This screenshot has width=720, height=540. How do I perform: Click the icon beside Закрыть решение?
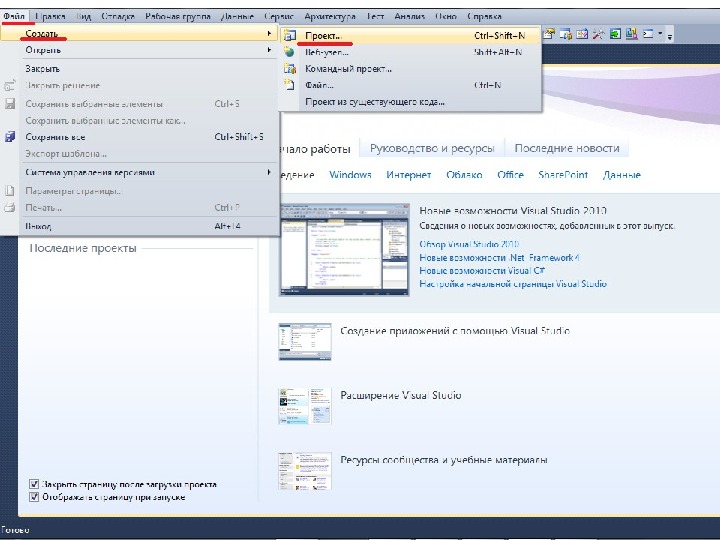tap(10, 85)
